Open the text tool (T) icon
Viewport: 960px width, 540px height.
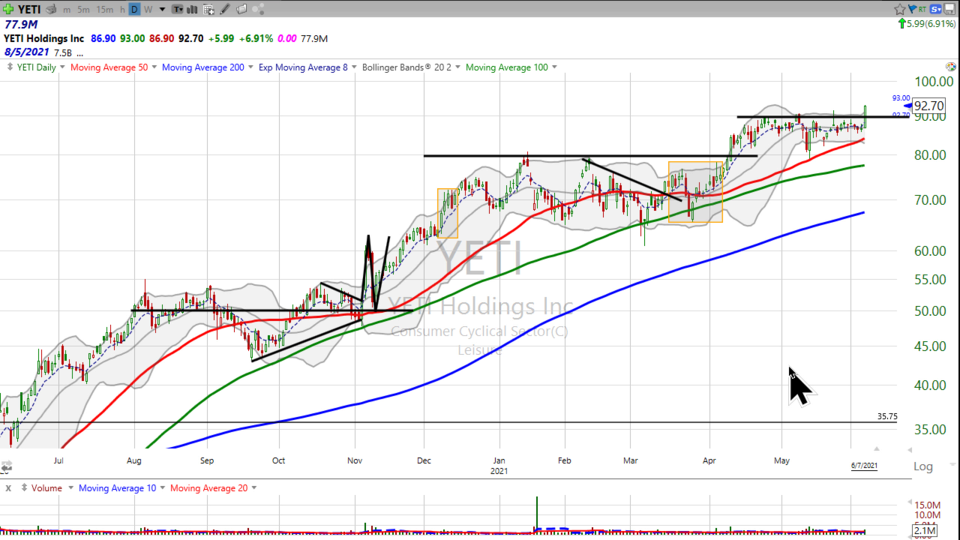pos(177,9)
